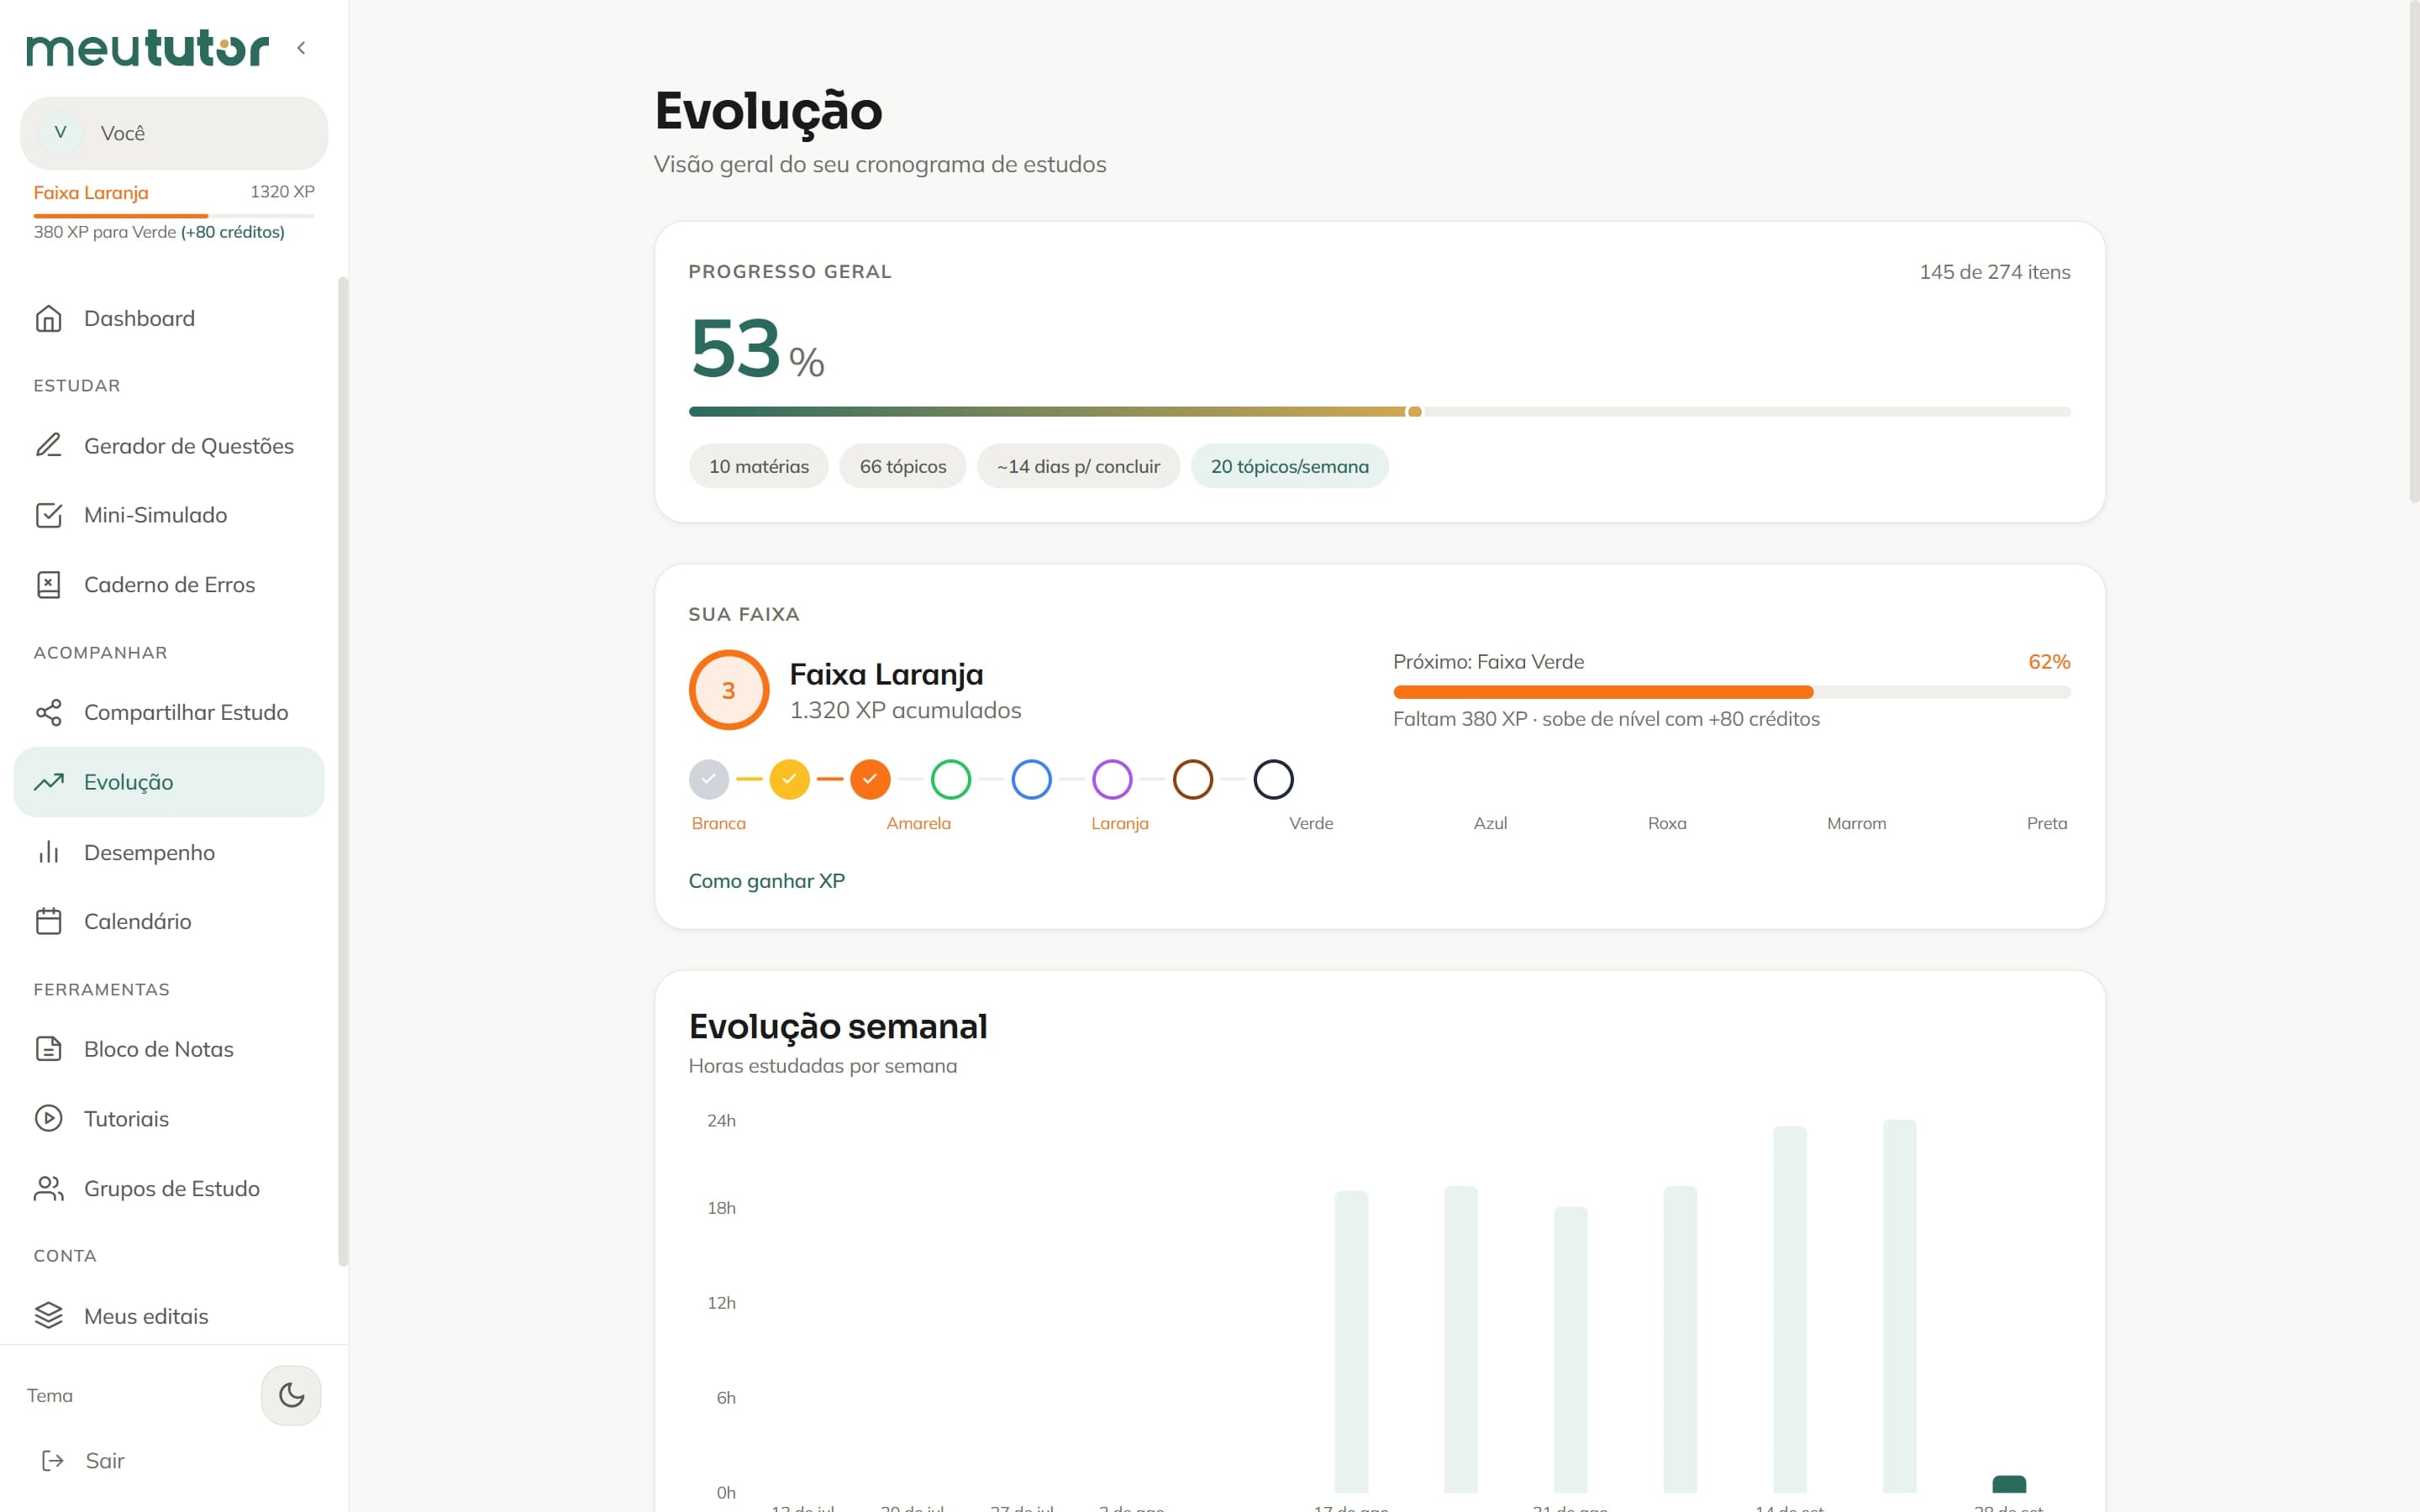The height and width of the screenshot is (1512, 2420).
Task: Open Gerador de Questões pencil icon
Action: pyautogui.click(x=49, y=446)
